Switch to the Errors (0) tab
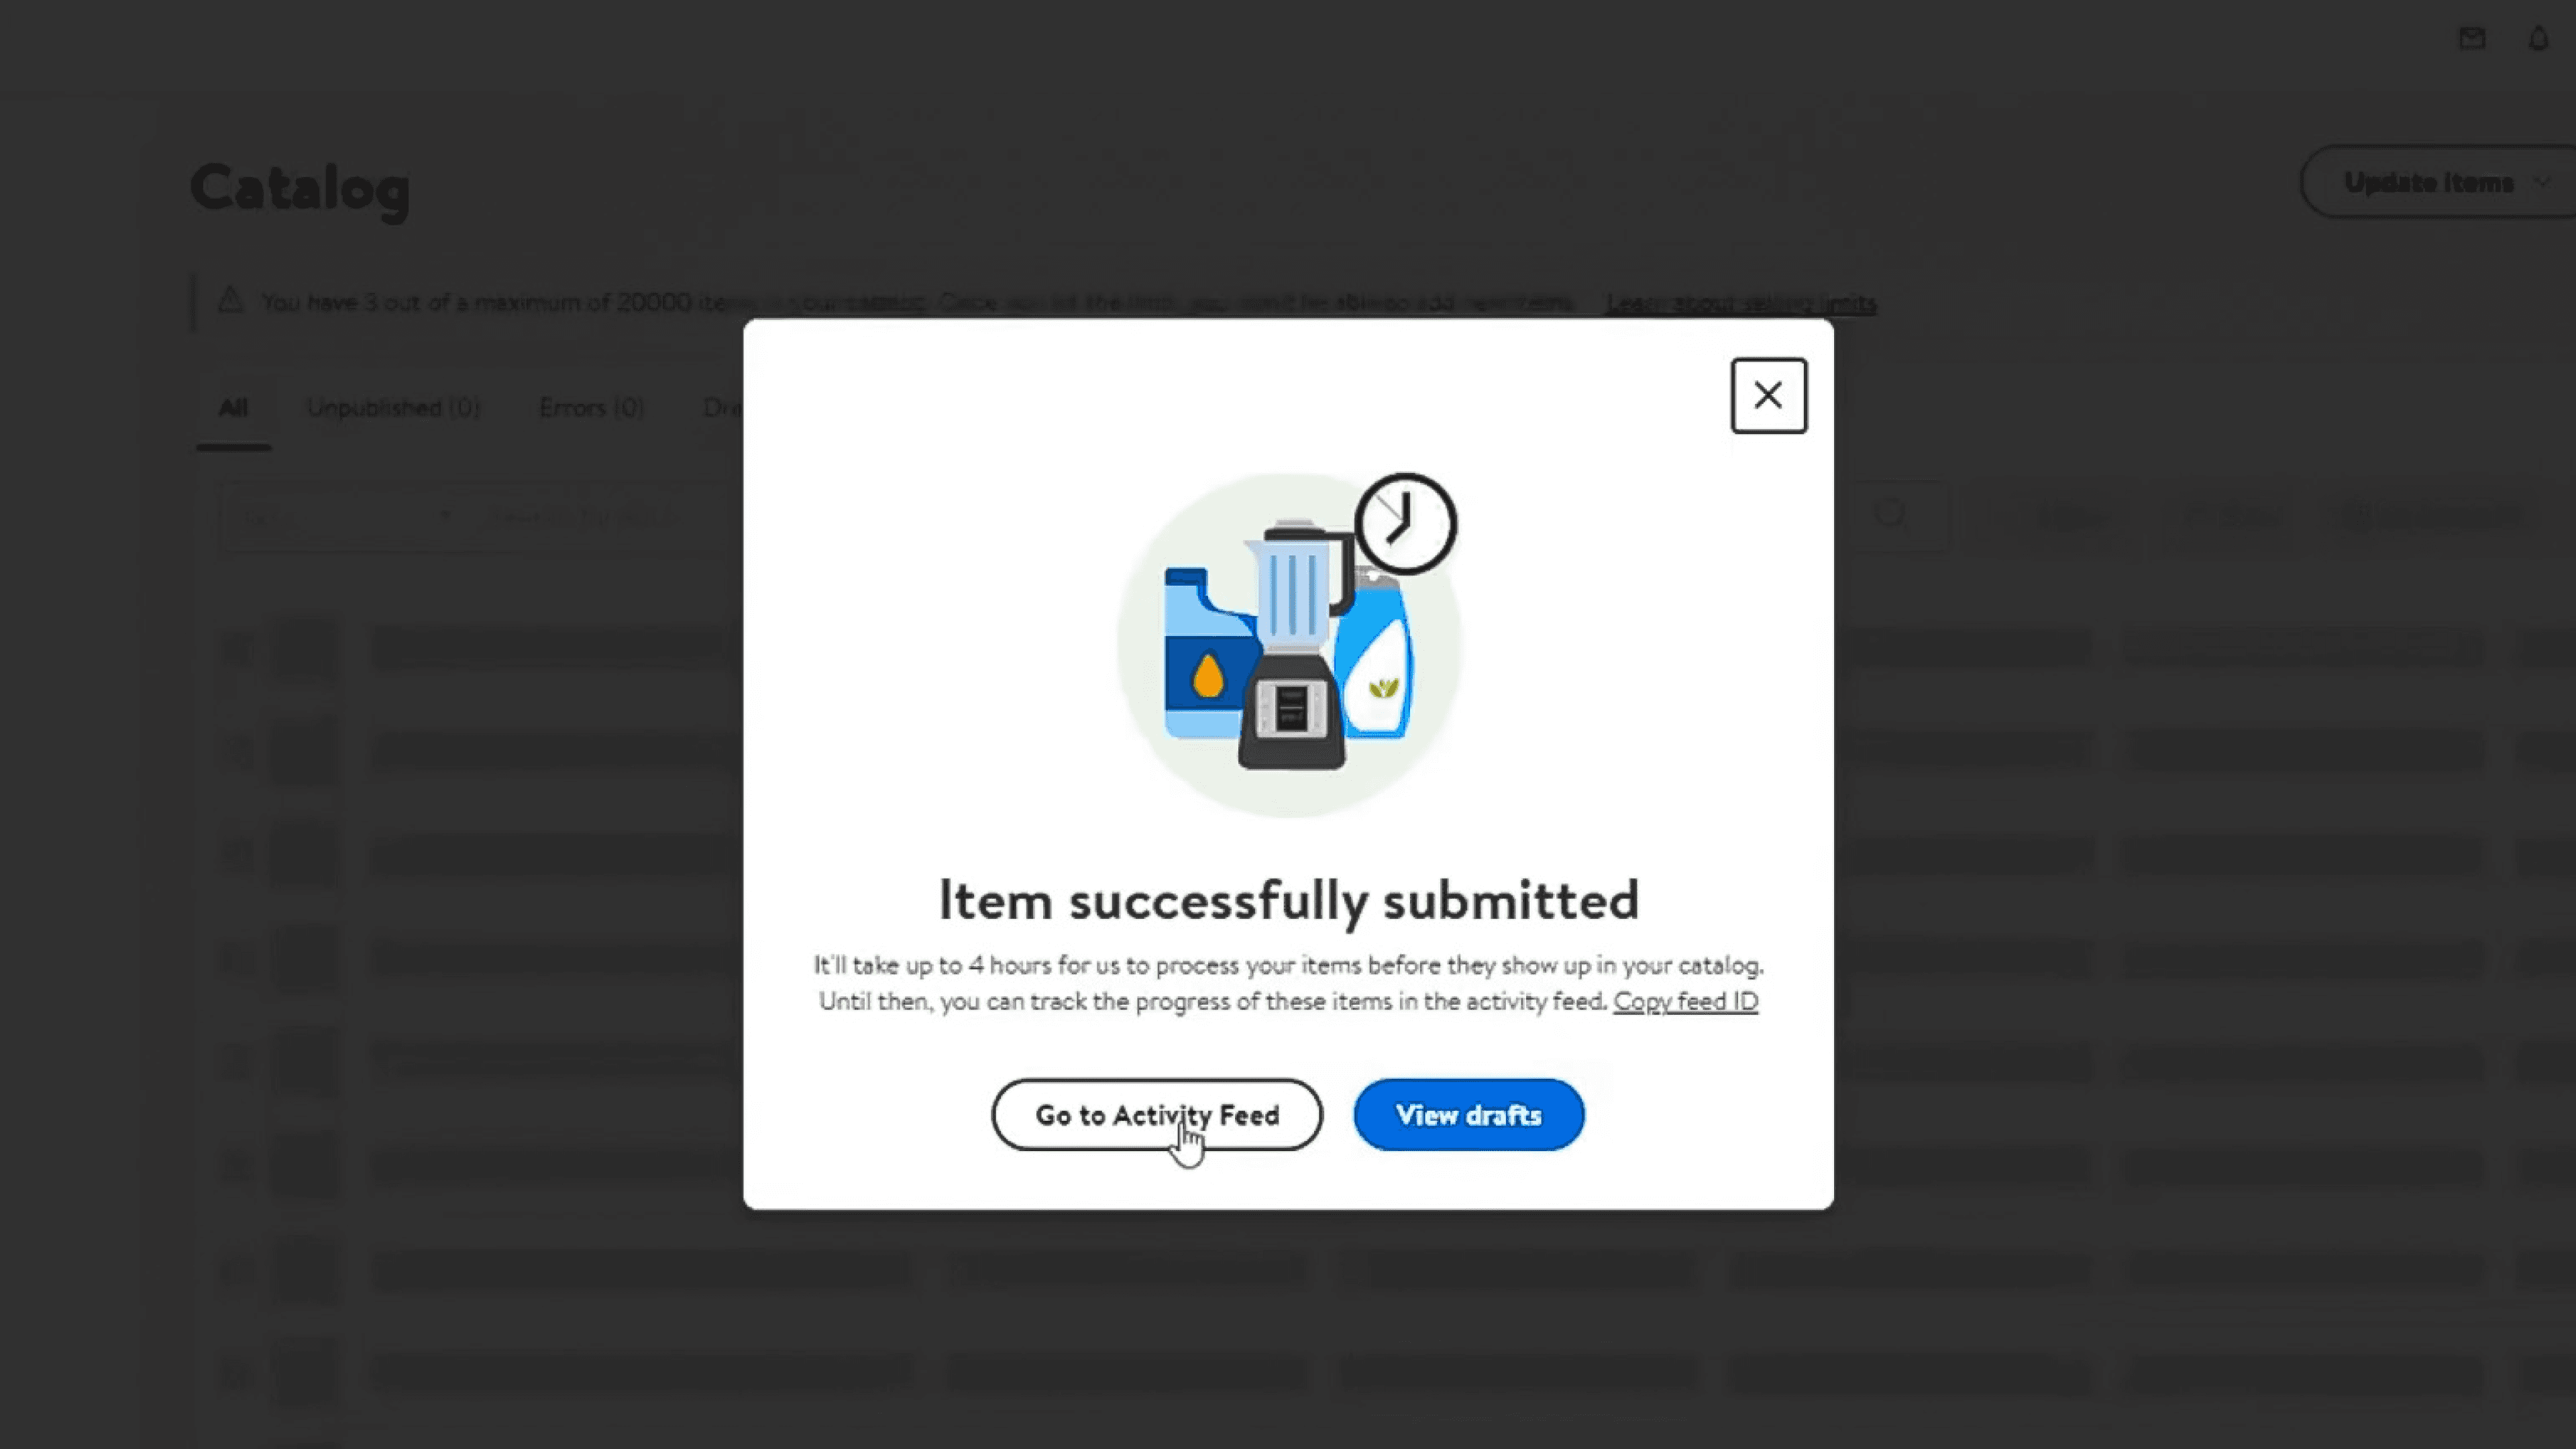The image size is (2576, 1449). point(591,408)
